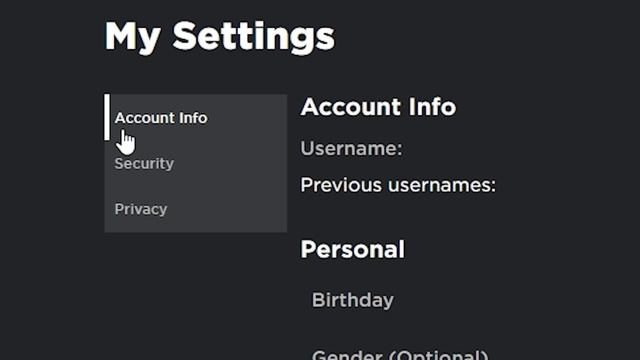Viewport: 640px width, 360px height.
Task: Open the Account Info sidebar tab
Action: tap(196, 118)
